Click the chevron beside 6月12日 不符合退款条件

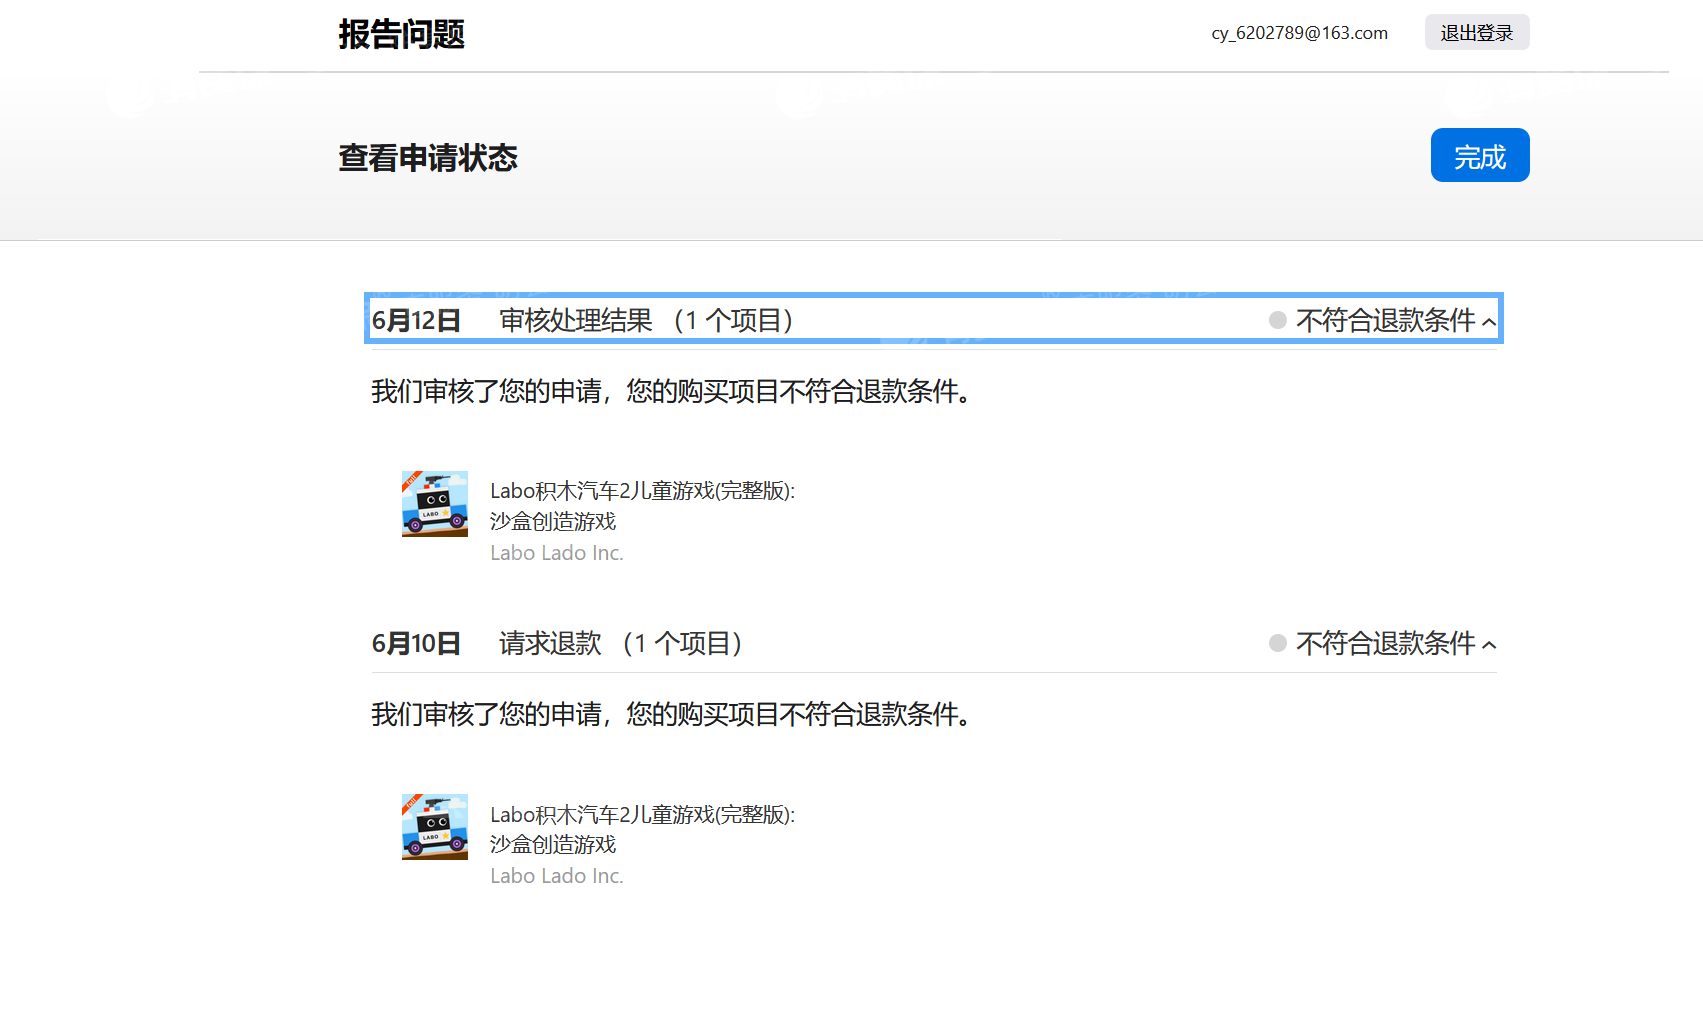[x=1489, y=322]
